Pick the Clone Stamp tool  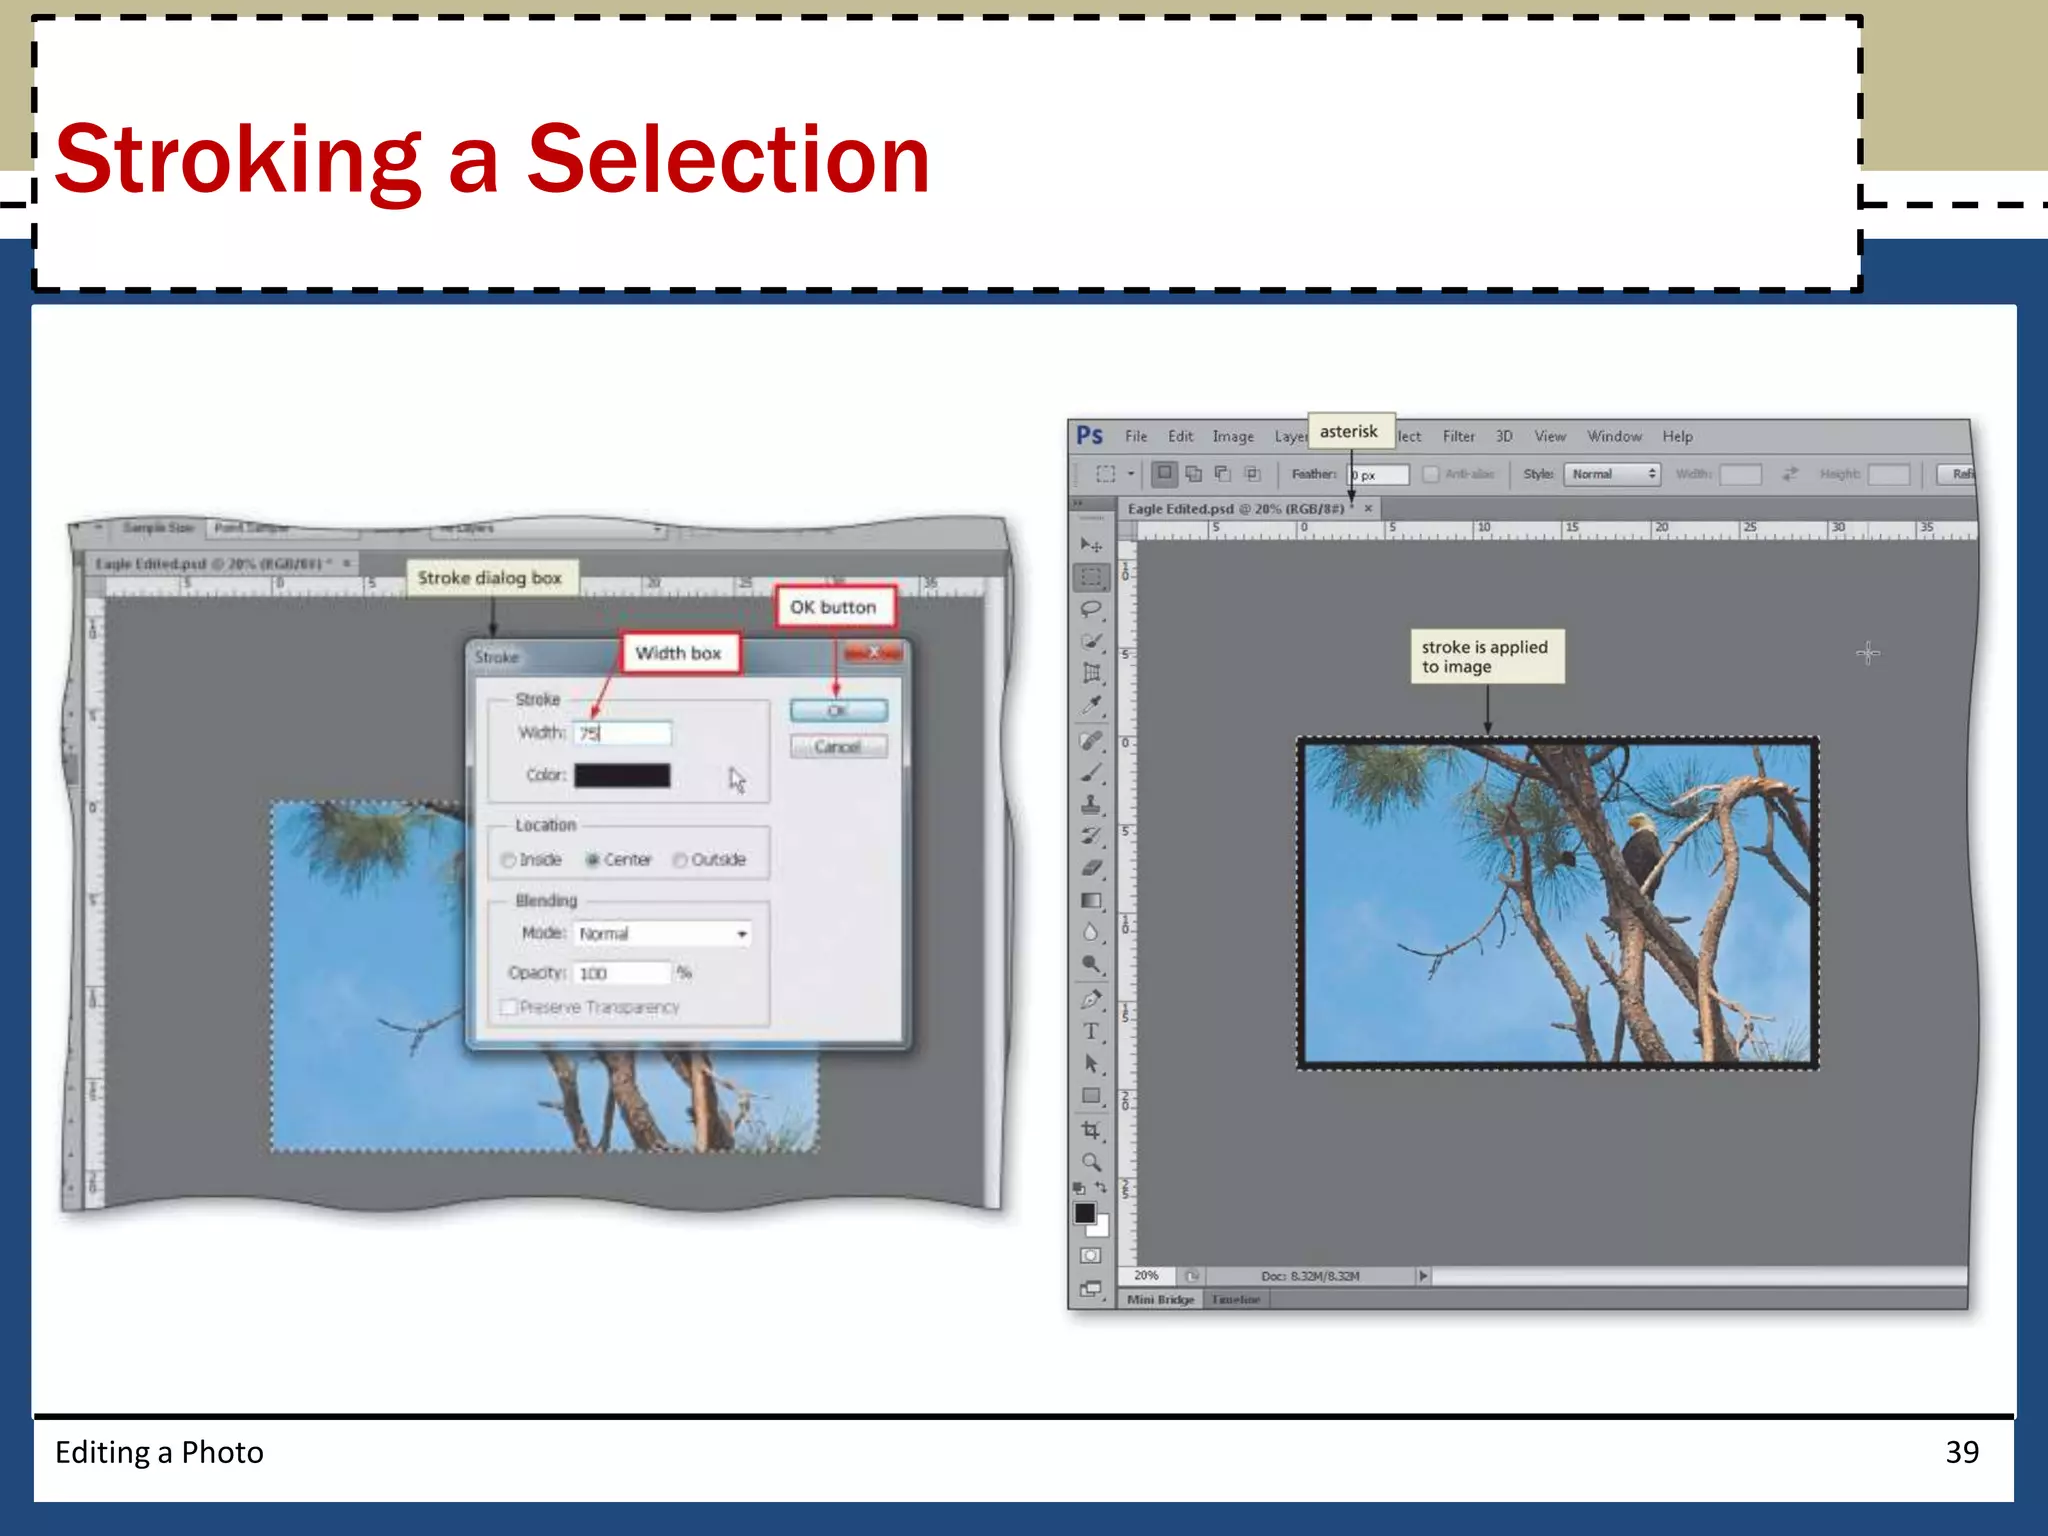click(1091, 803)
